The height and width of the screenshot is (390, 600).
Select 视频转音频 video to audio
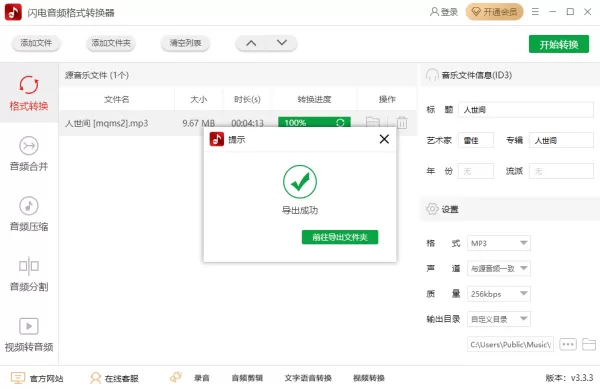[29, 335]
